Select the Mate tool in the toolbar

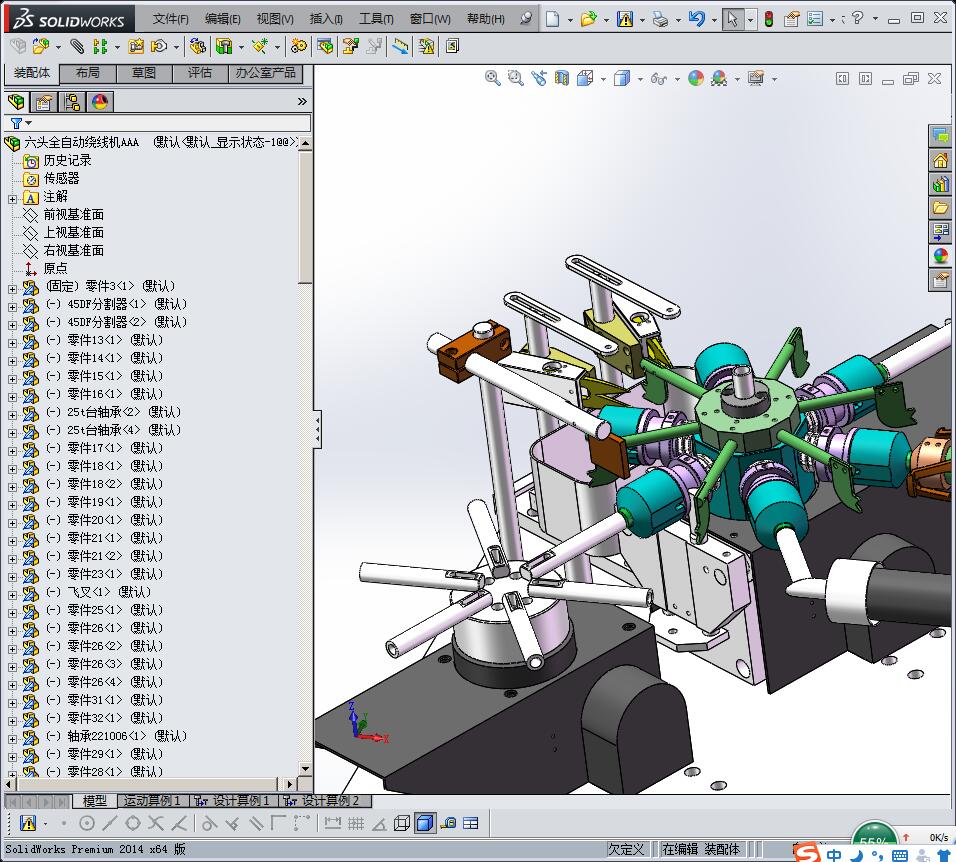77,45
